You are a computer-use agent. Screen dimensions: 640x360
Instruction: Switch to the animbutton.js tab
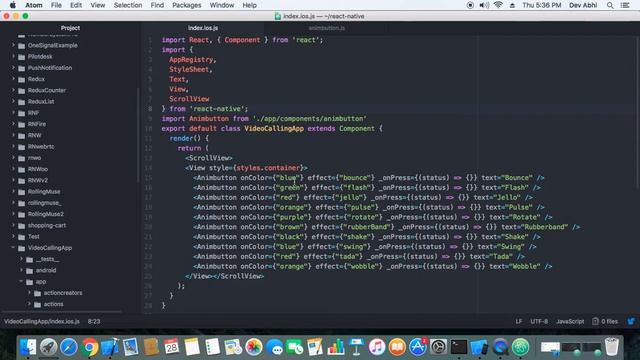click(x=327, y=28)
